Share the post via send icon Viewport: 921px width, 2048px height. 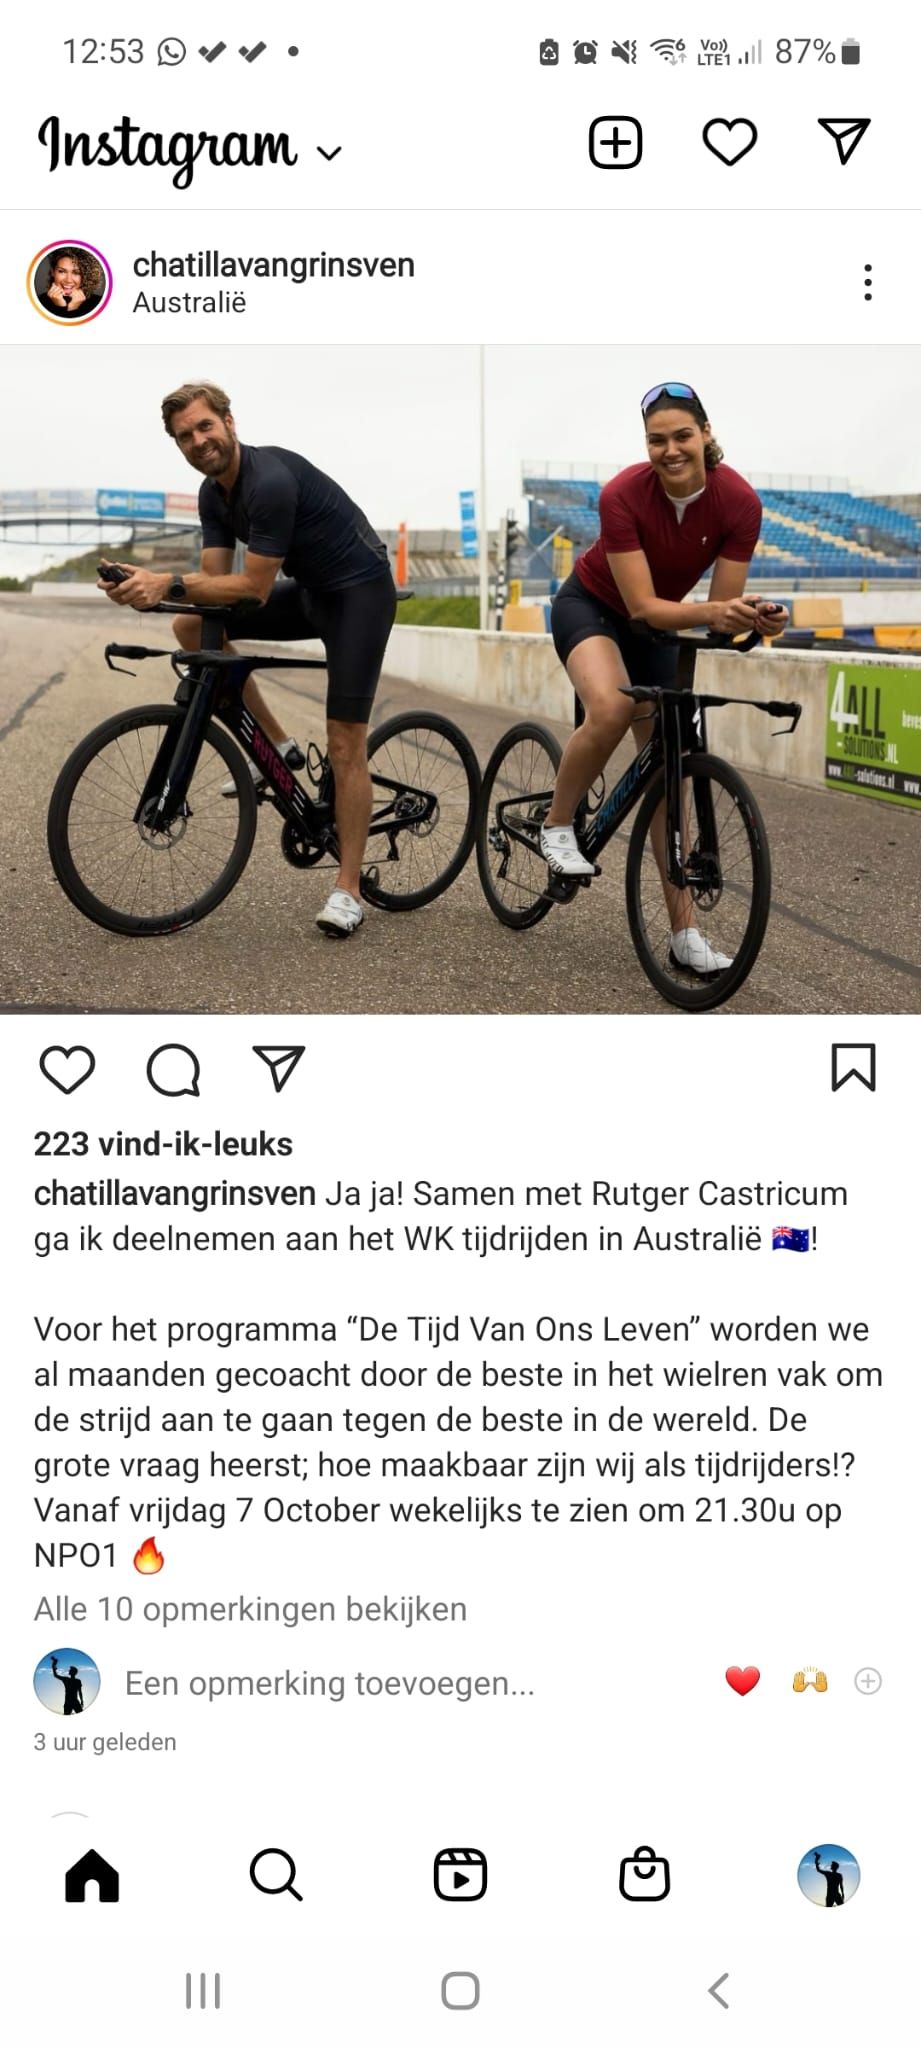(278, 1069)
